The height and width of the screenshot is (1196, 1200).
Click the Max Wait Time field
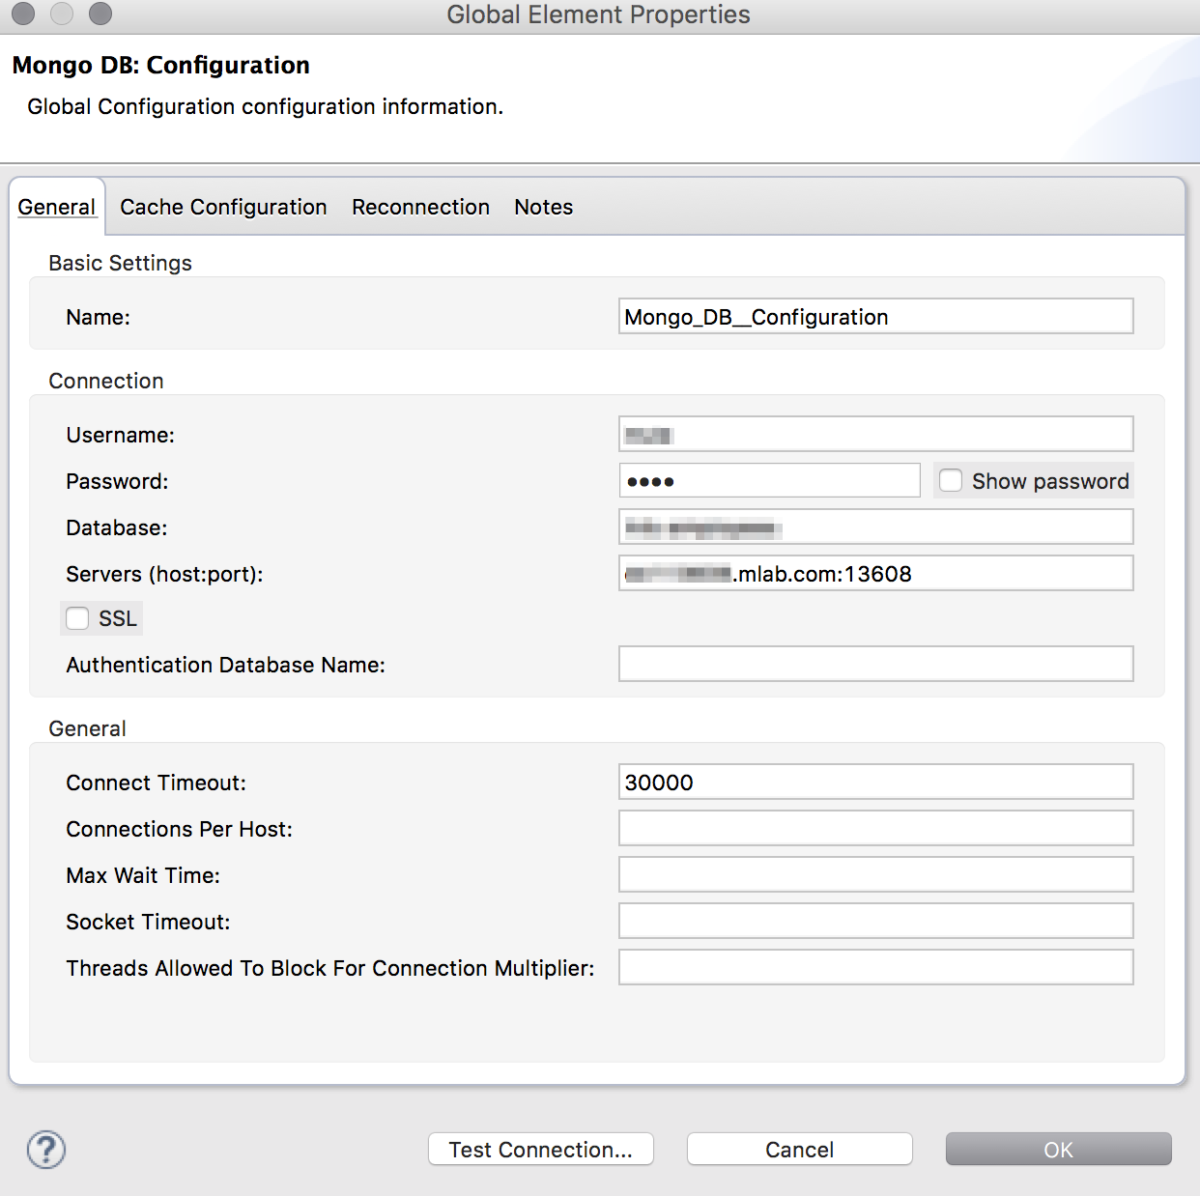[x=875, y=875]
